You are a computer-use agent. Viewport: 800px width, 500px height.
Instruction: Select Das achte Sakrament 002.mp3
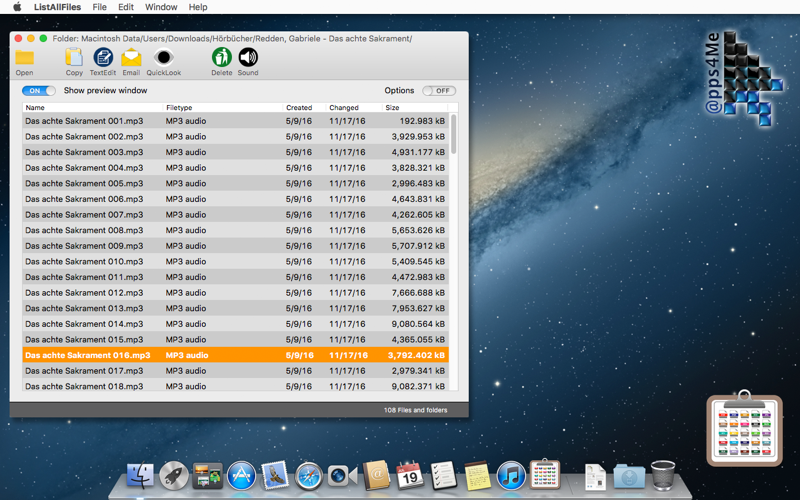pos(235,137)
